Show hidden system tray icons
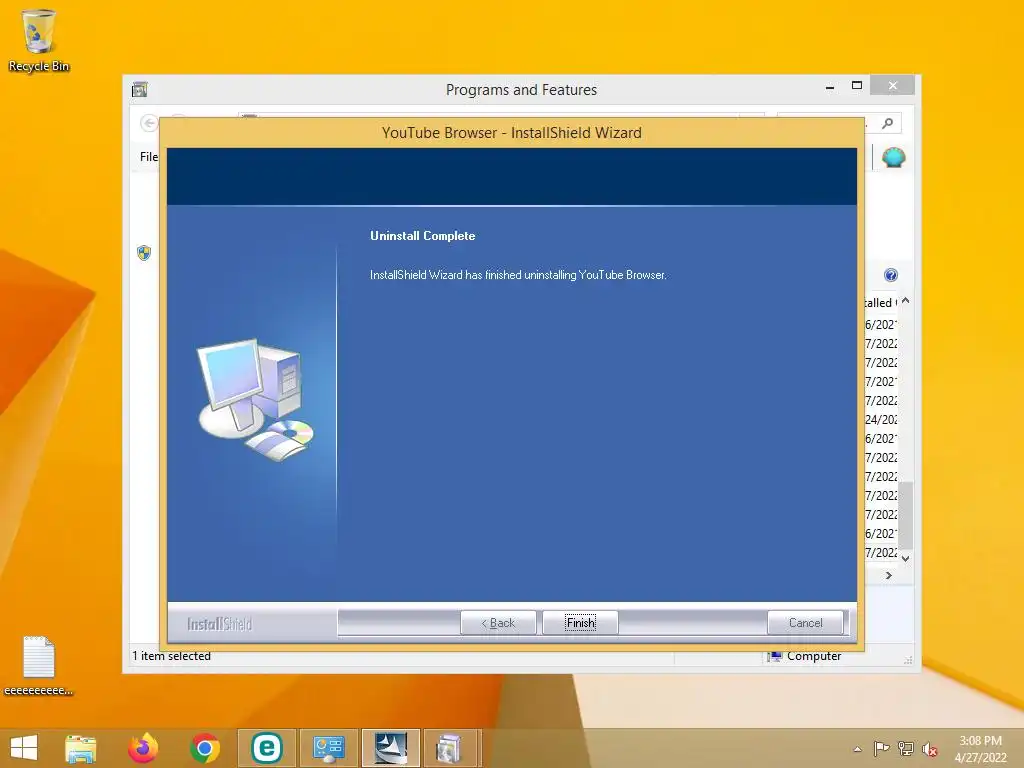 point(857,749)
